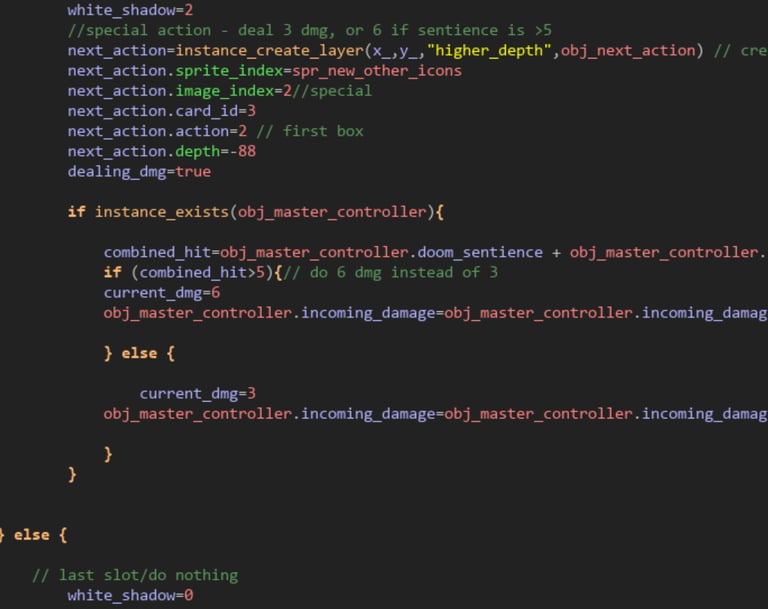
Task: Click the line white_shadow=2
Action: point(130,10)
